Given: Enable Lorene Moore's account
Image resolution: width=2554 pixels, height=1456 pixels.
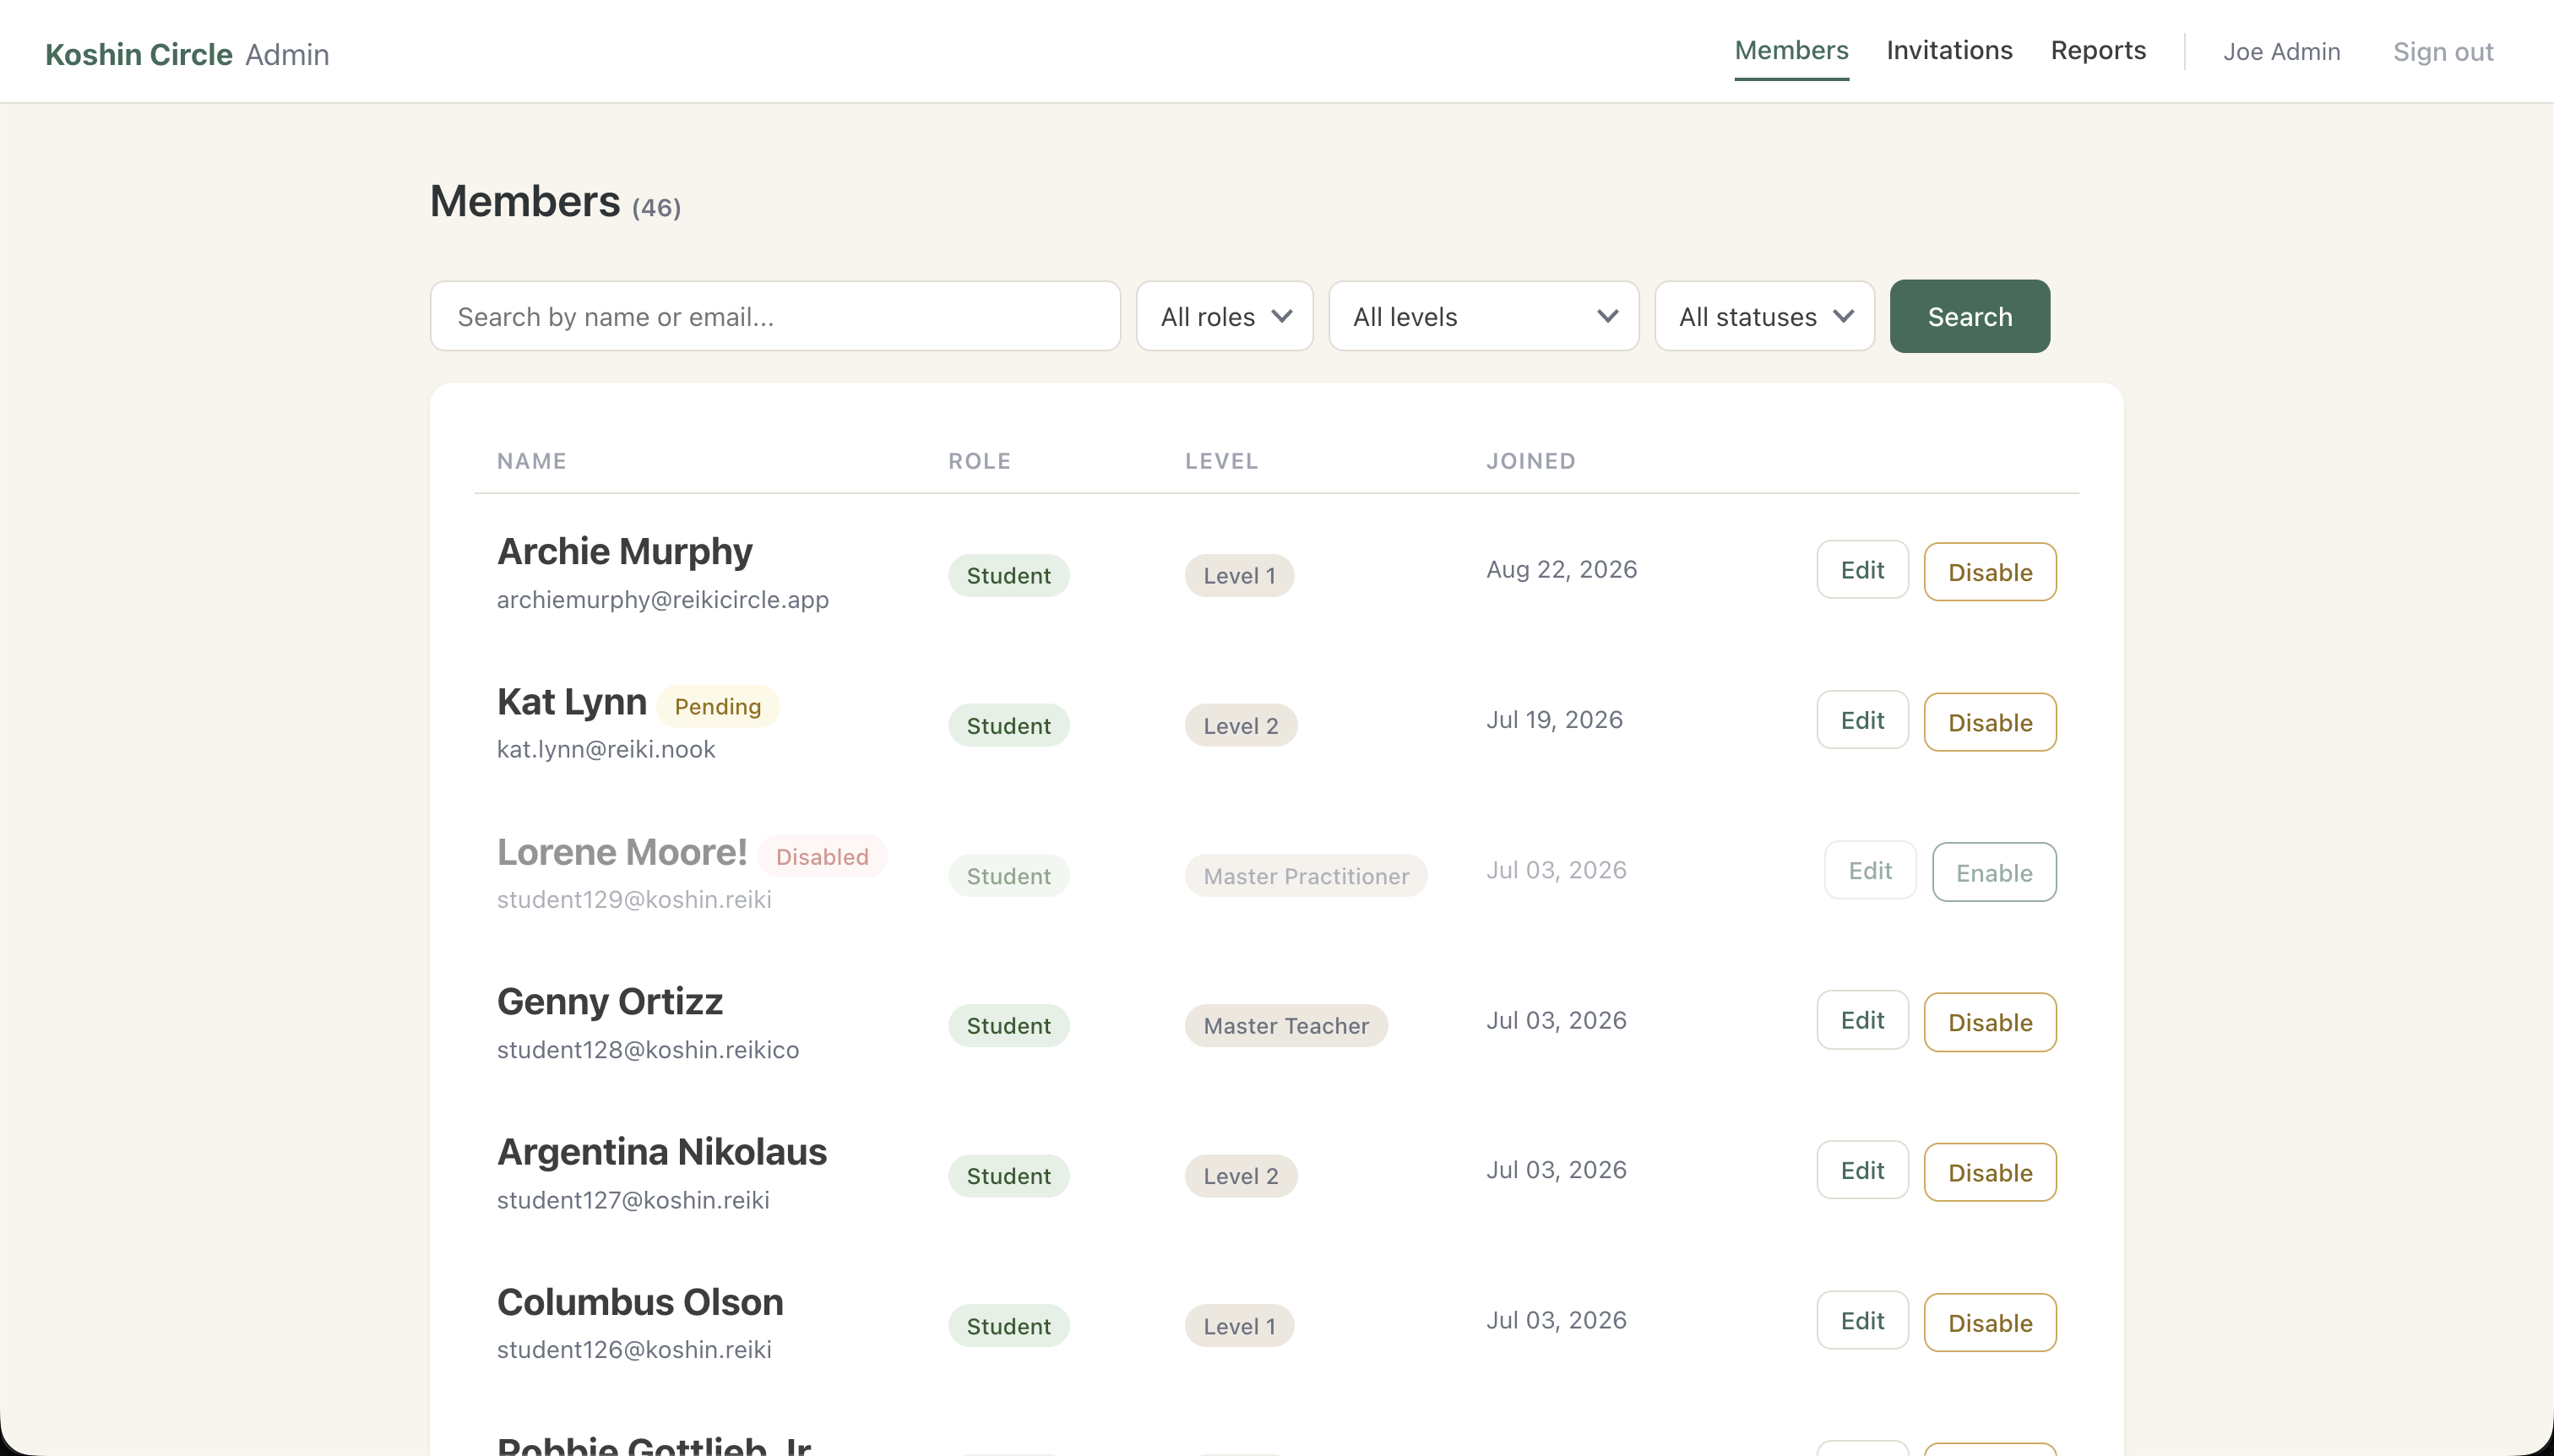Looking at the screenshot, I should (1994, 872).
